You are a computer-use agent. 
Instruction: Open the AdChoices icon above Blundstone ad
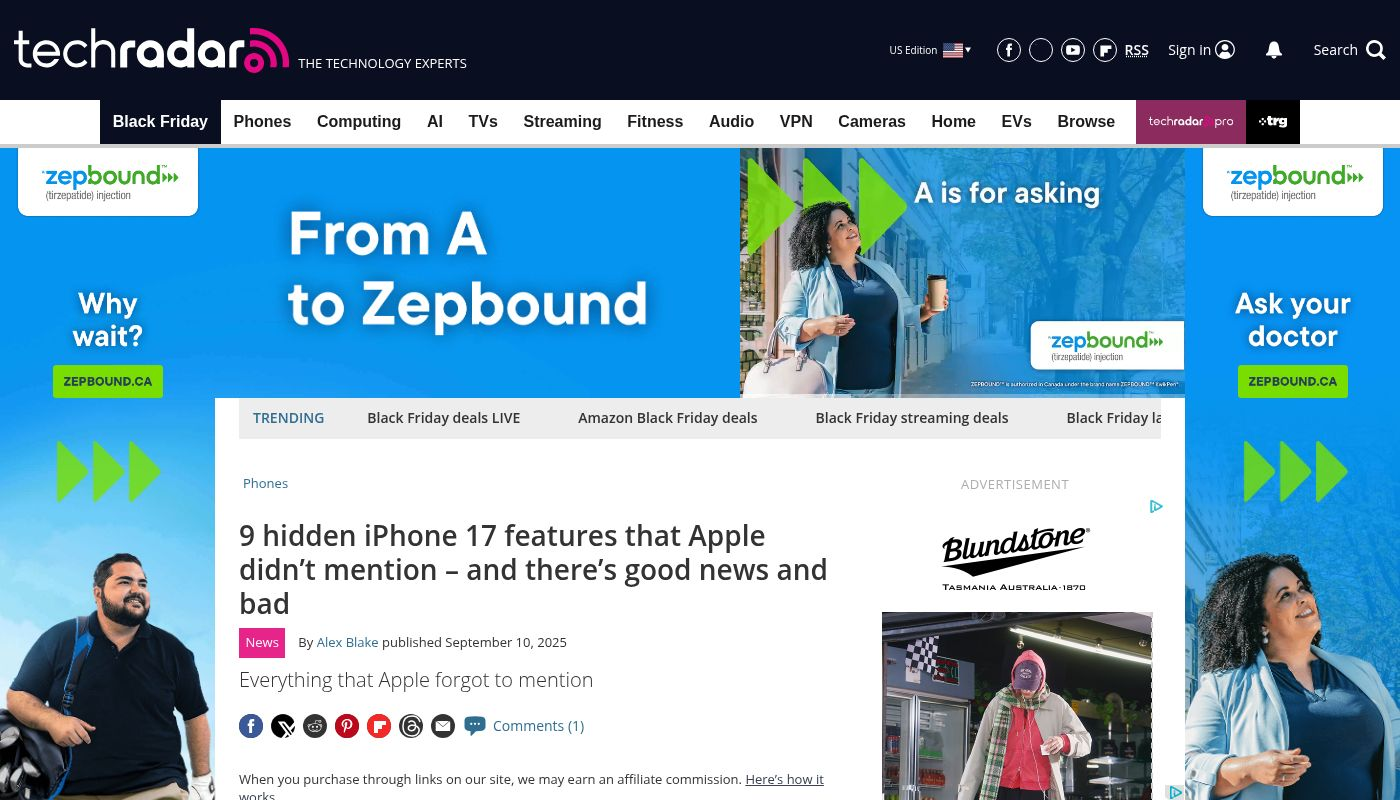click(x=1156, y=507)
